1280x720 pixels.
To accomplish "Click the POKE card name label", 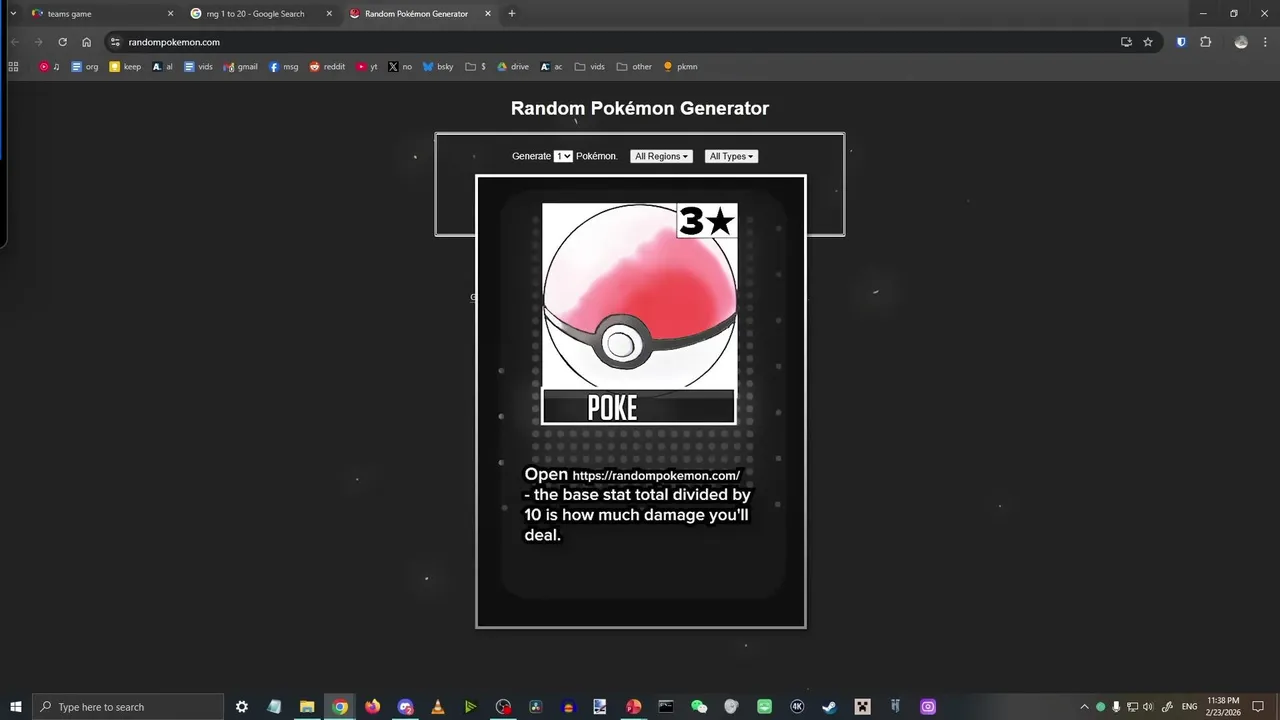I will coord(611,408).
